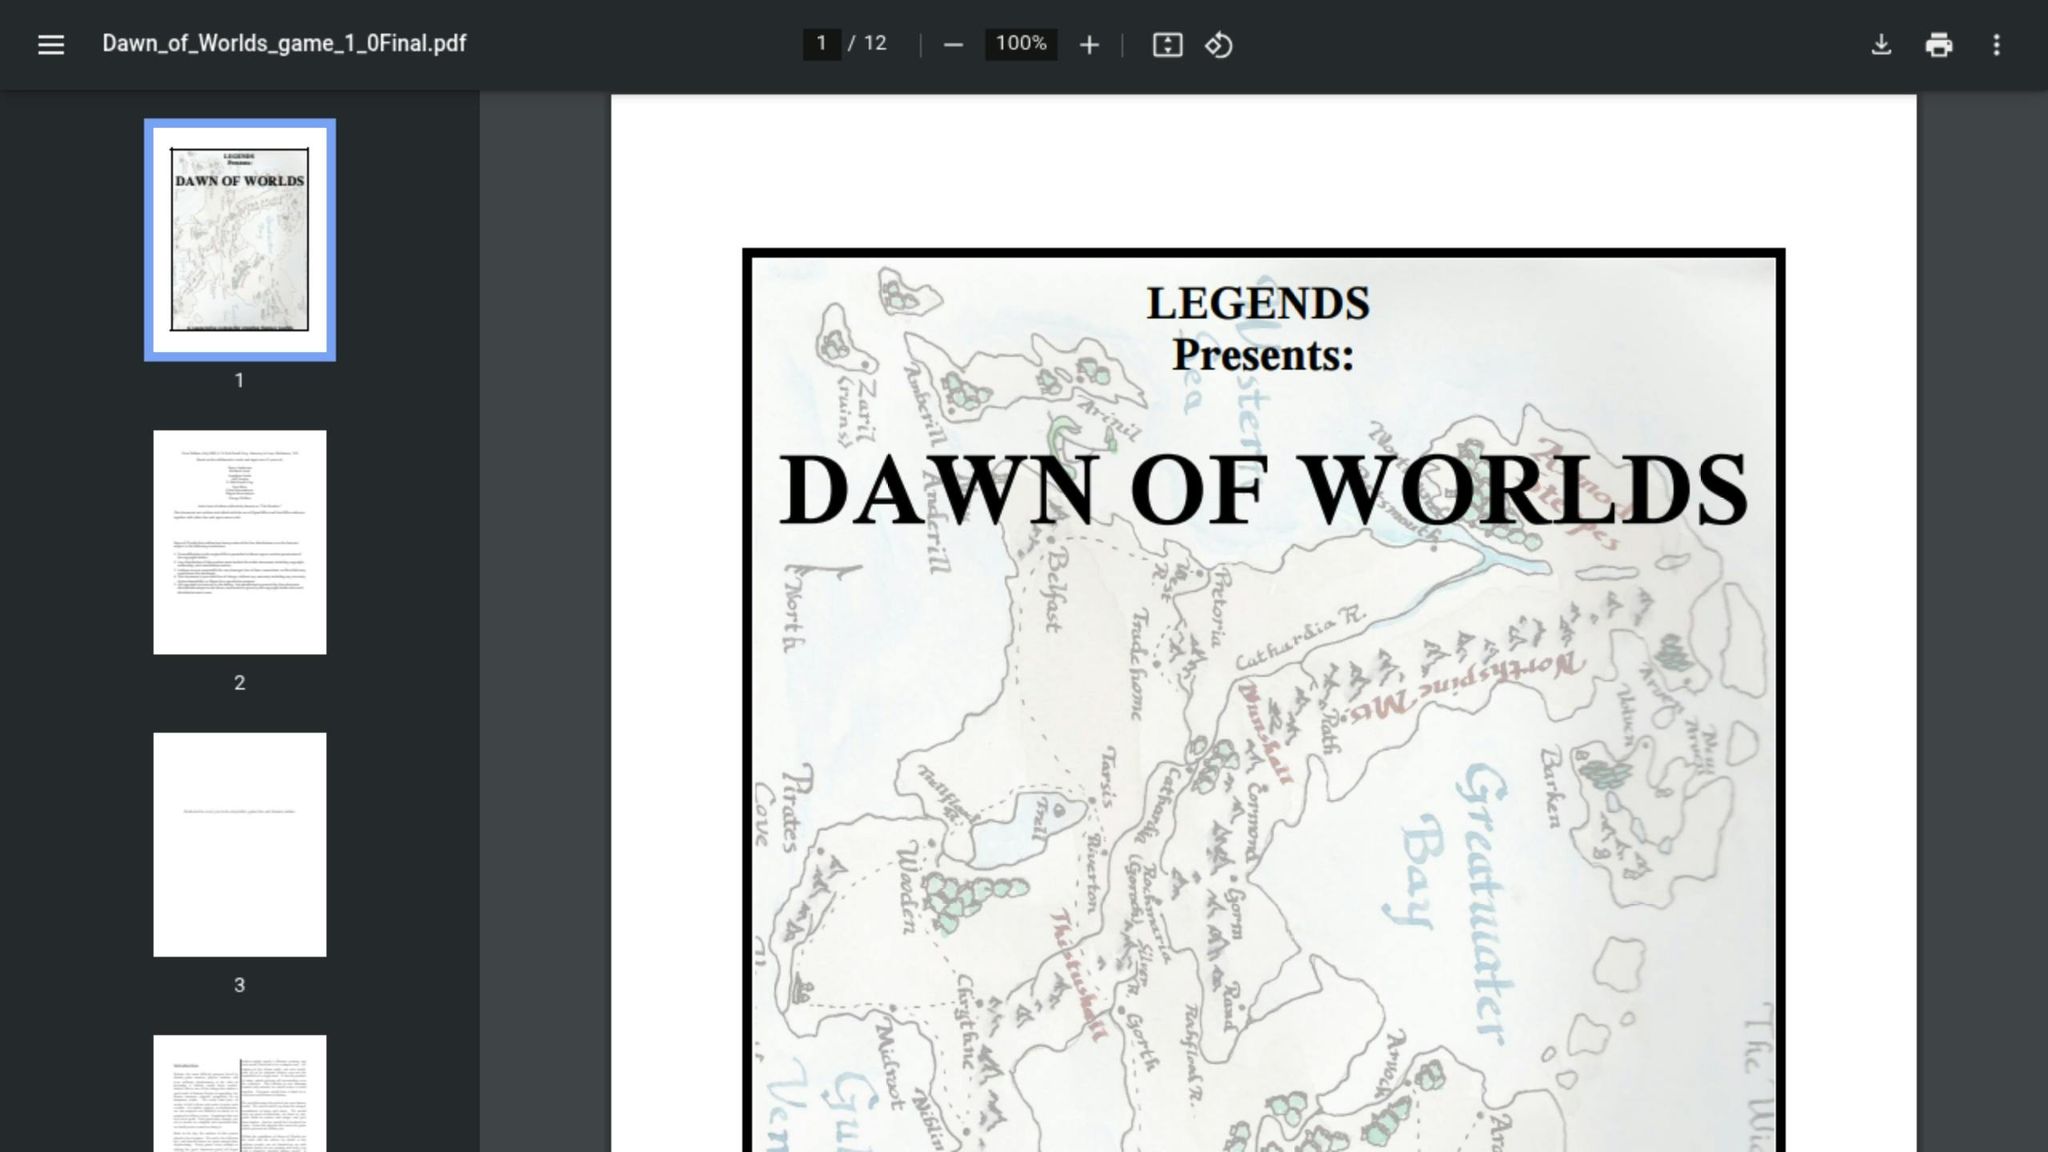This screenshot has width=2048, height=1152.
Task: Click the page count label 12
Action: click(876, 44)
